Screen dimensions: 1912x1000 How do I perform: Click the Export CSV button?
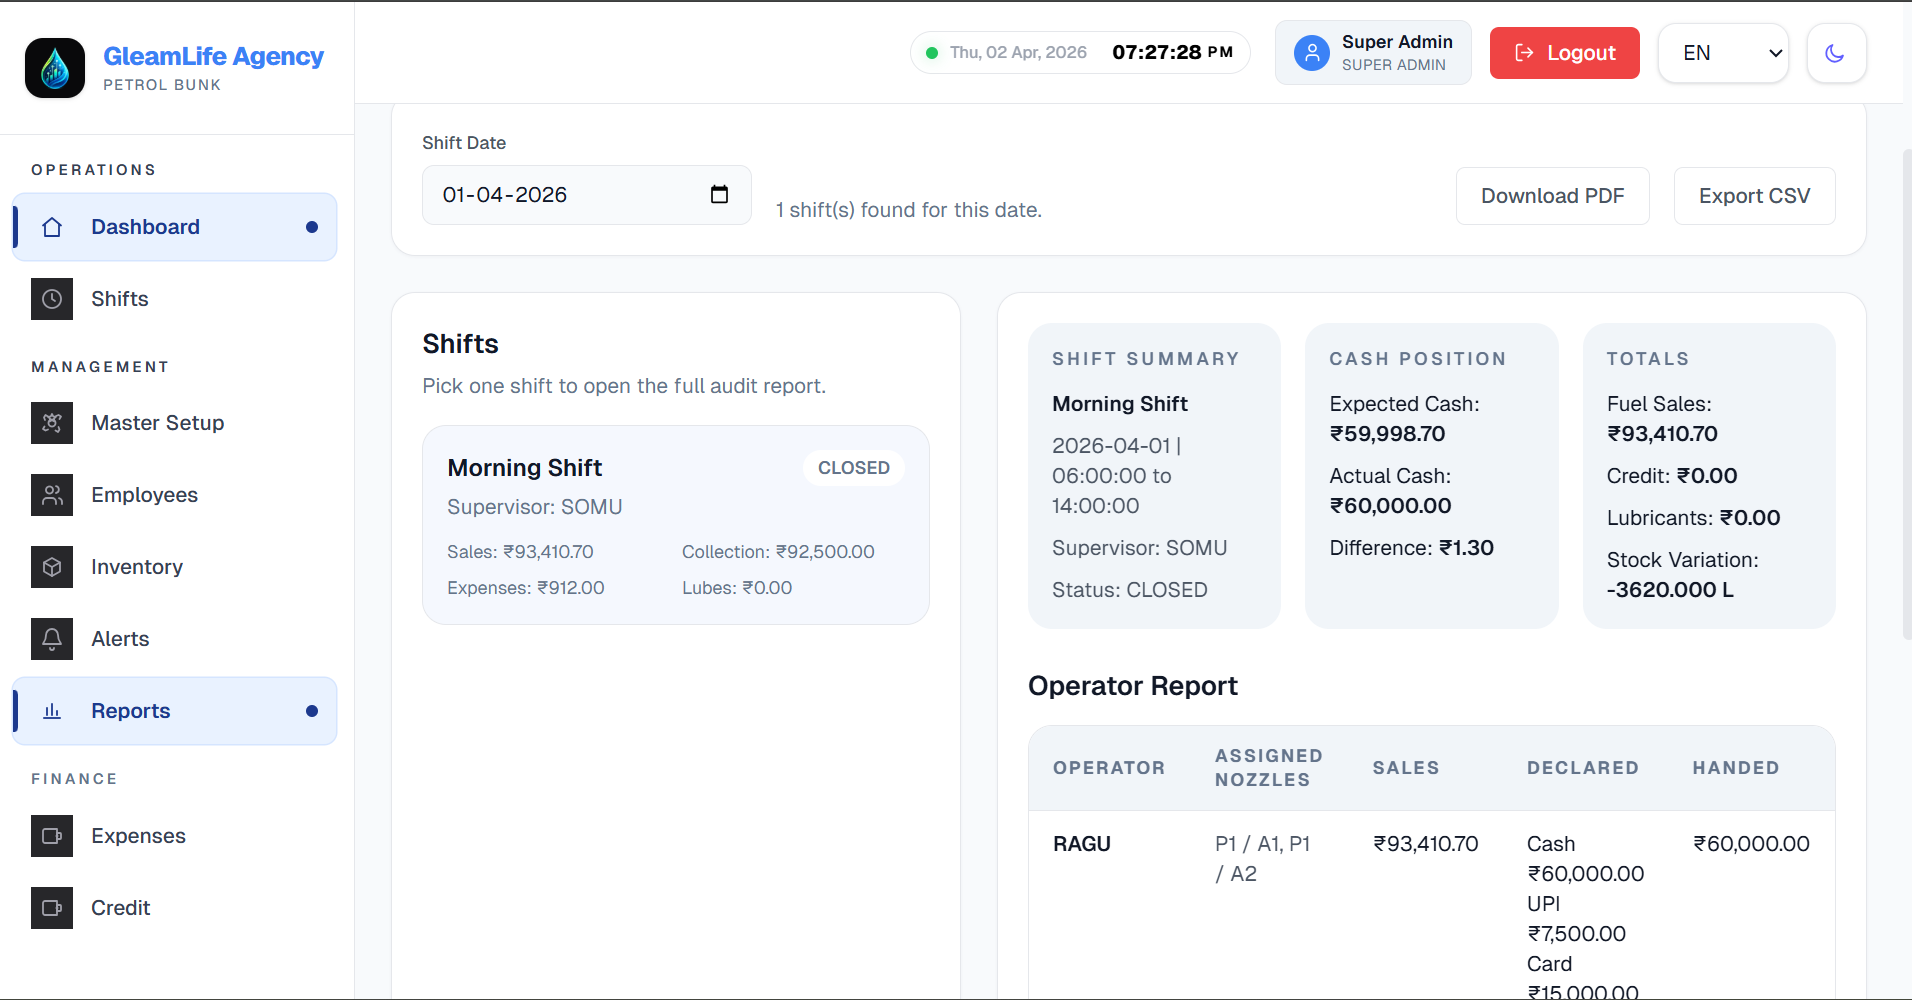1753,196
